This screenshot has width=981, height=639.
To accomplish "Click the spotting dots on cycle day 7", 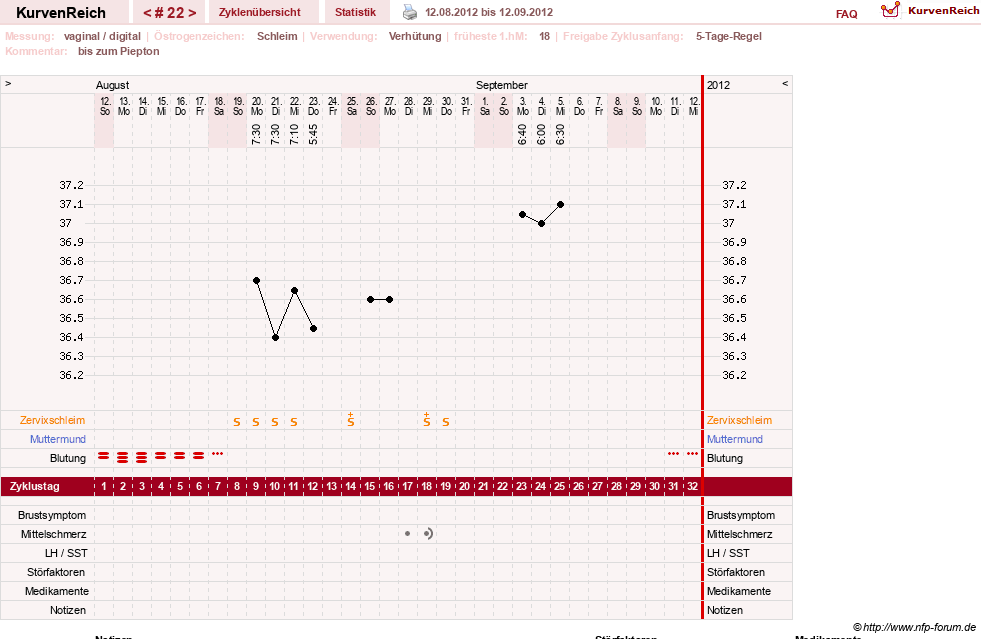I will coord(218,453).
